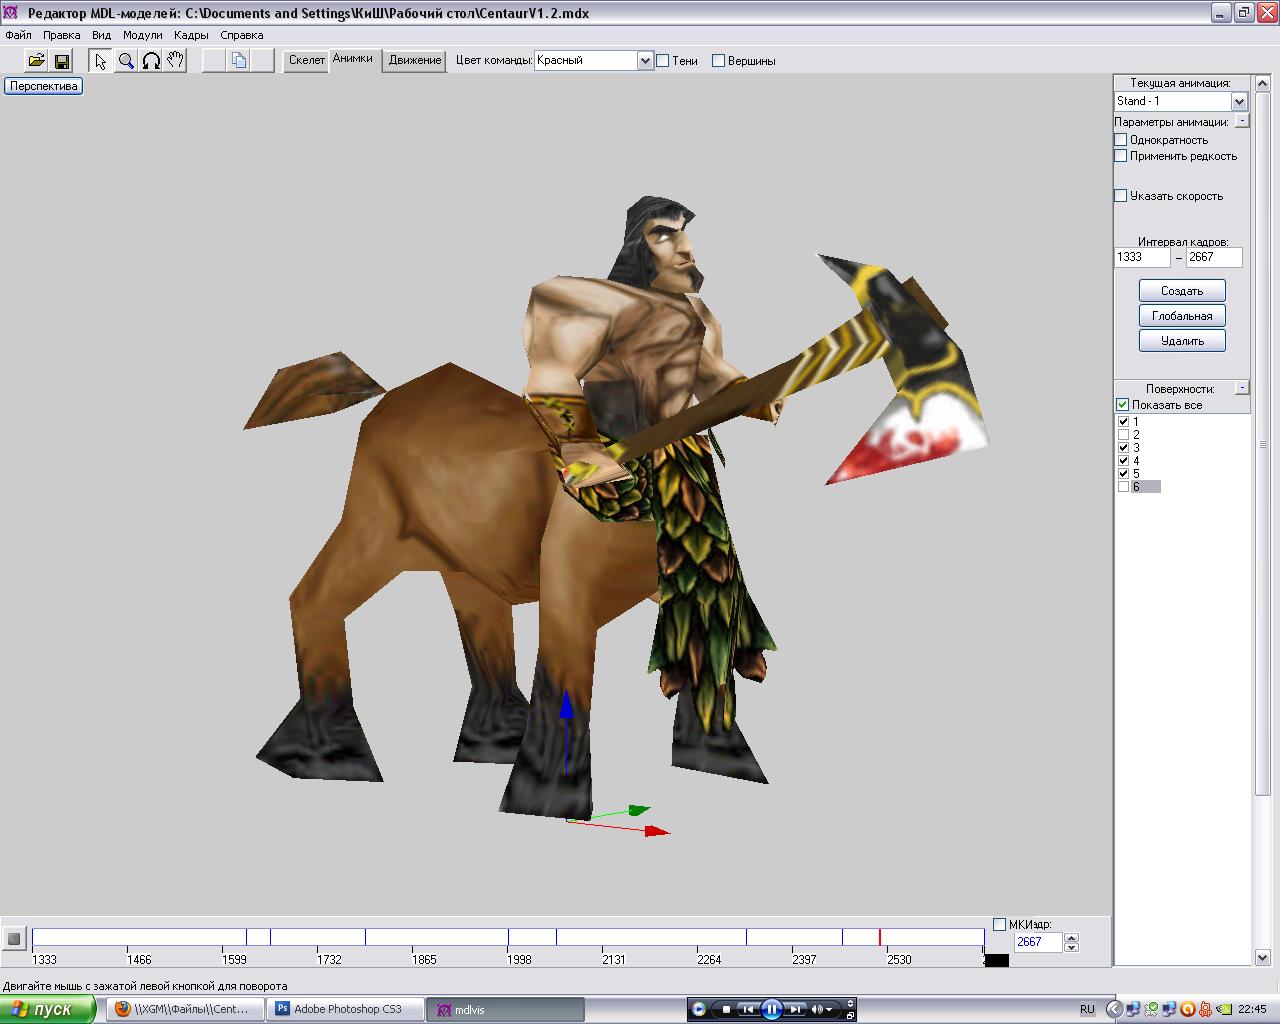Toggle the Тени checkbox
The width and height of the screenshot is (1280, 1024).
click(x=662, y=61)
